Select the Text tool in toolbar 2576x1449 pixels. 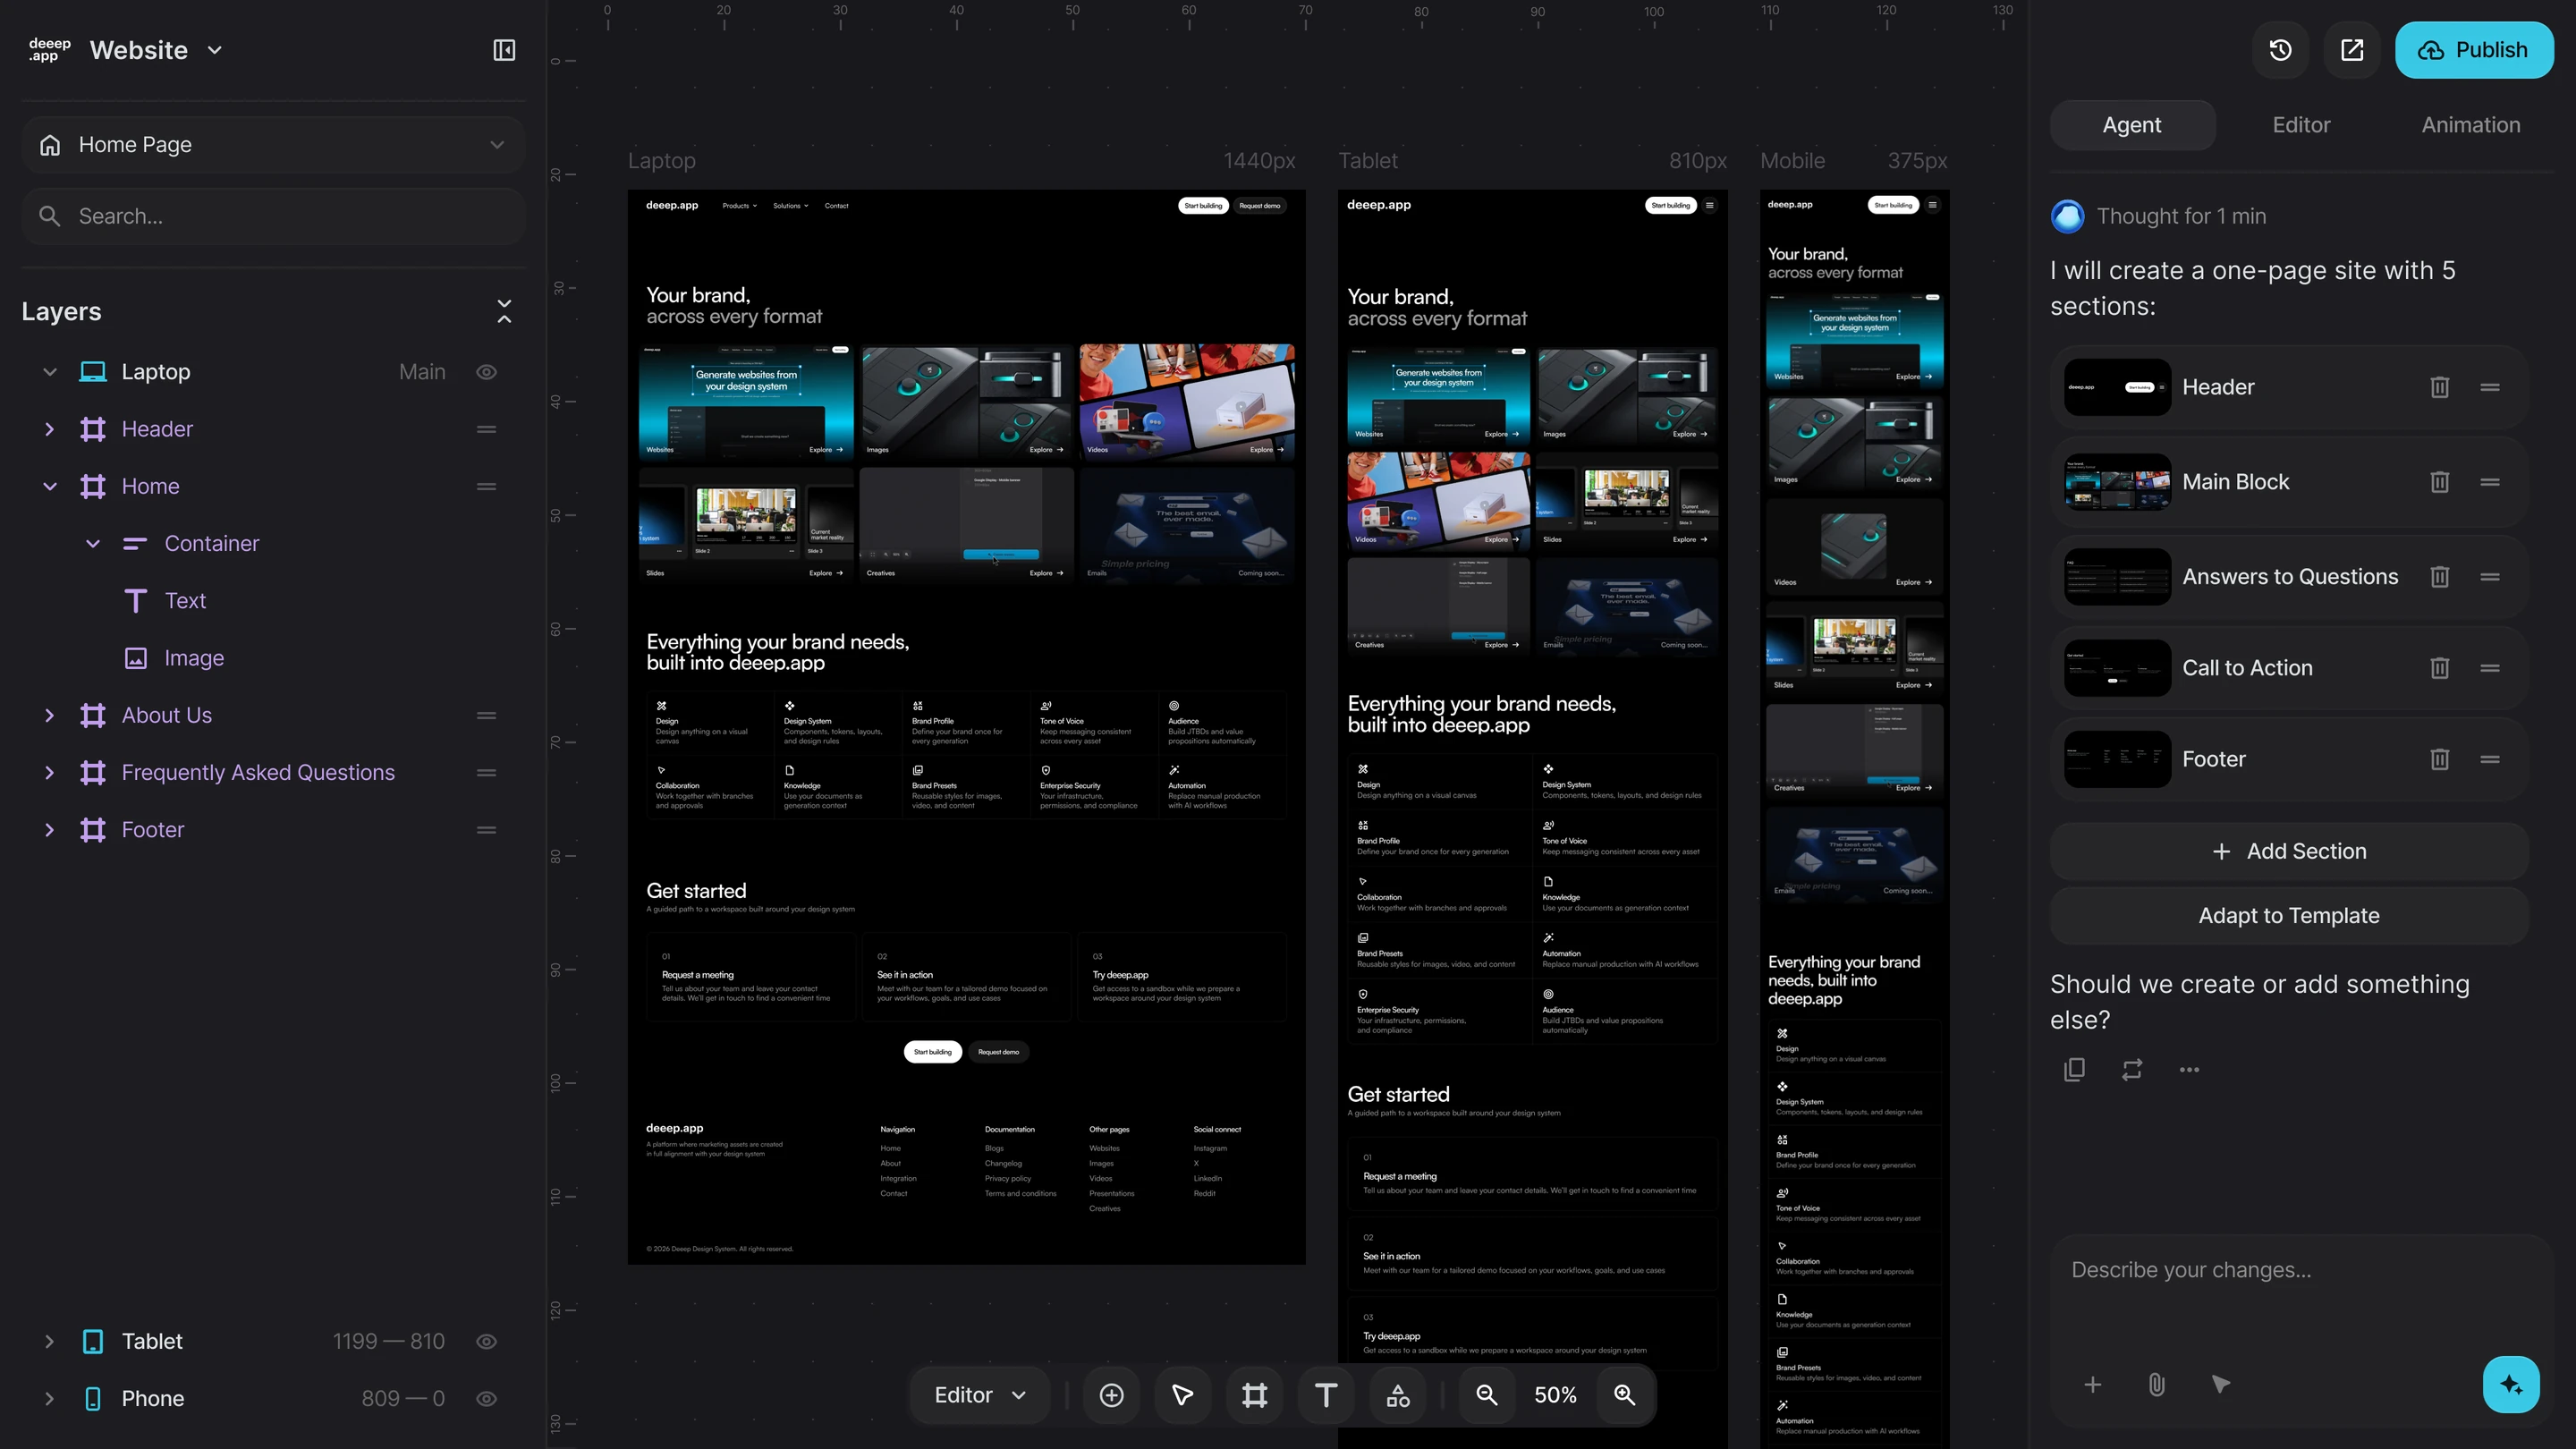coord(1326,1395)
